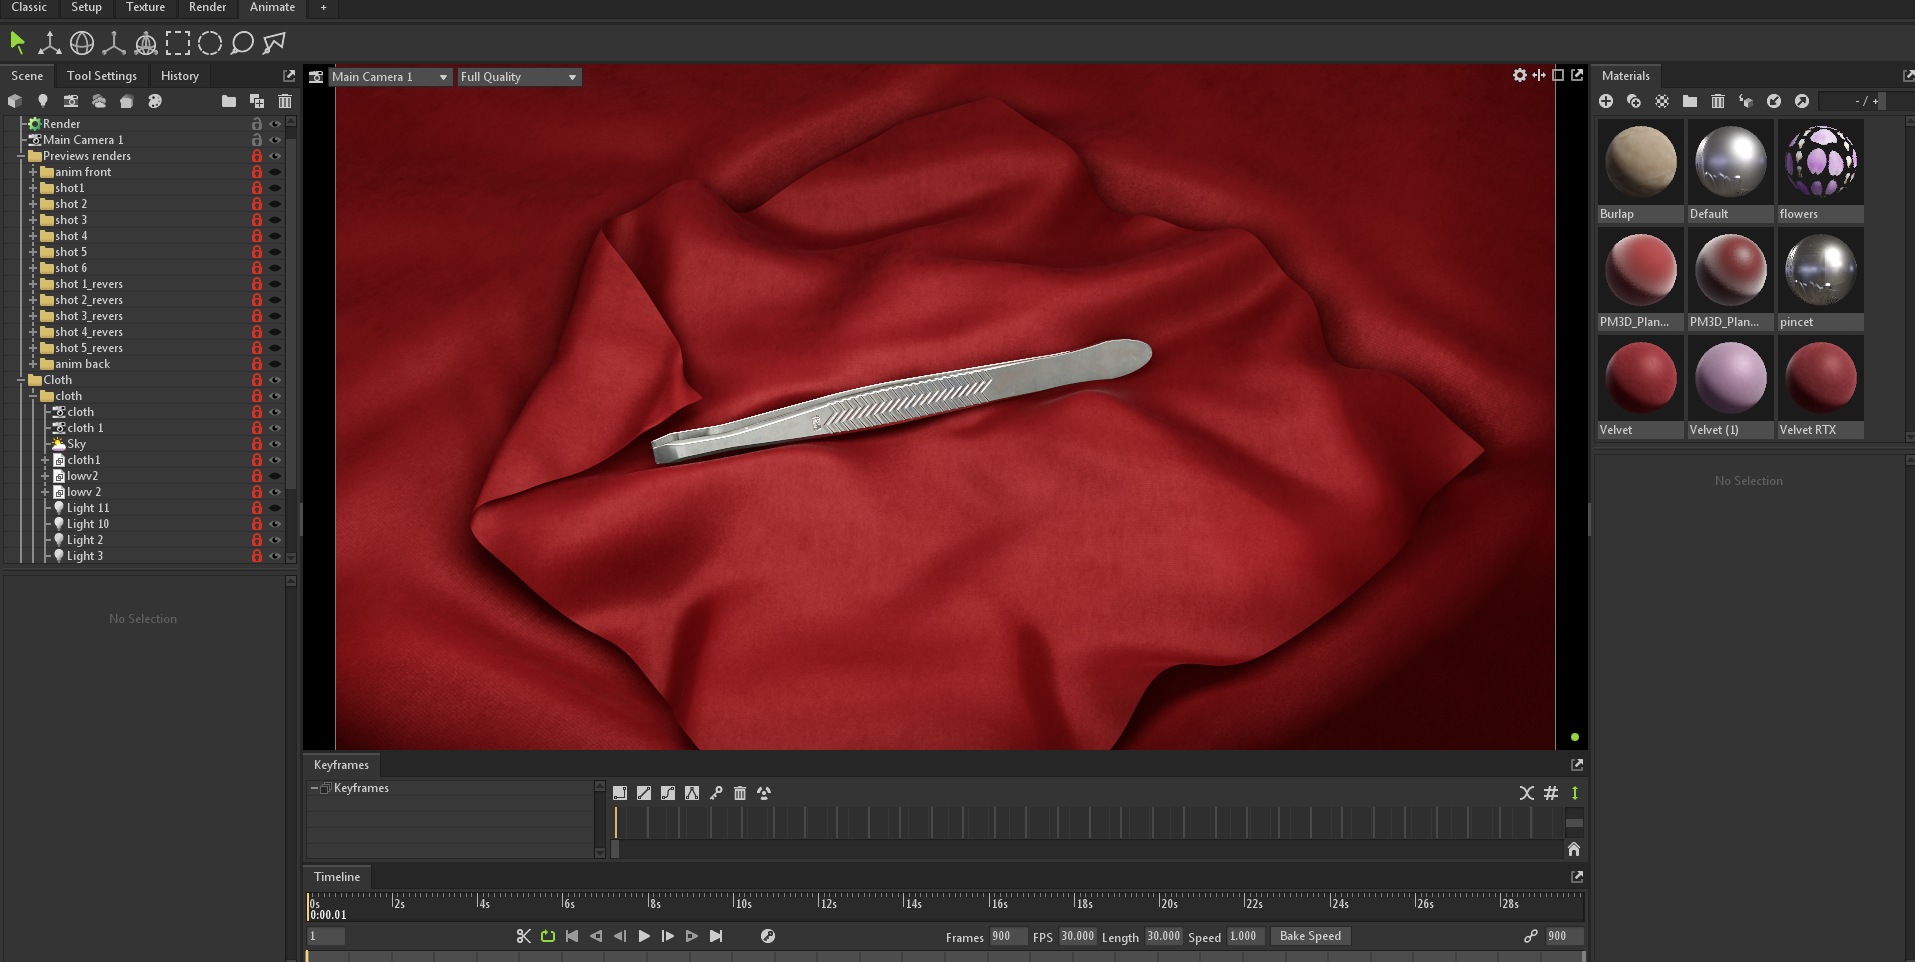Image resolution: width=1915 pixels, height=962 pixels.
Task: Open the Full Quality dropdown
Action: [519, 77]
